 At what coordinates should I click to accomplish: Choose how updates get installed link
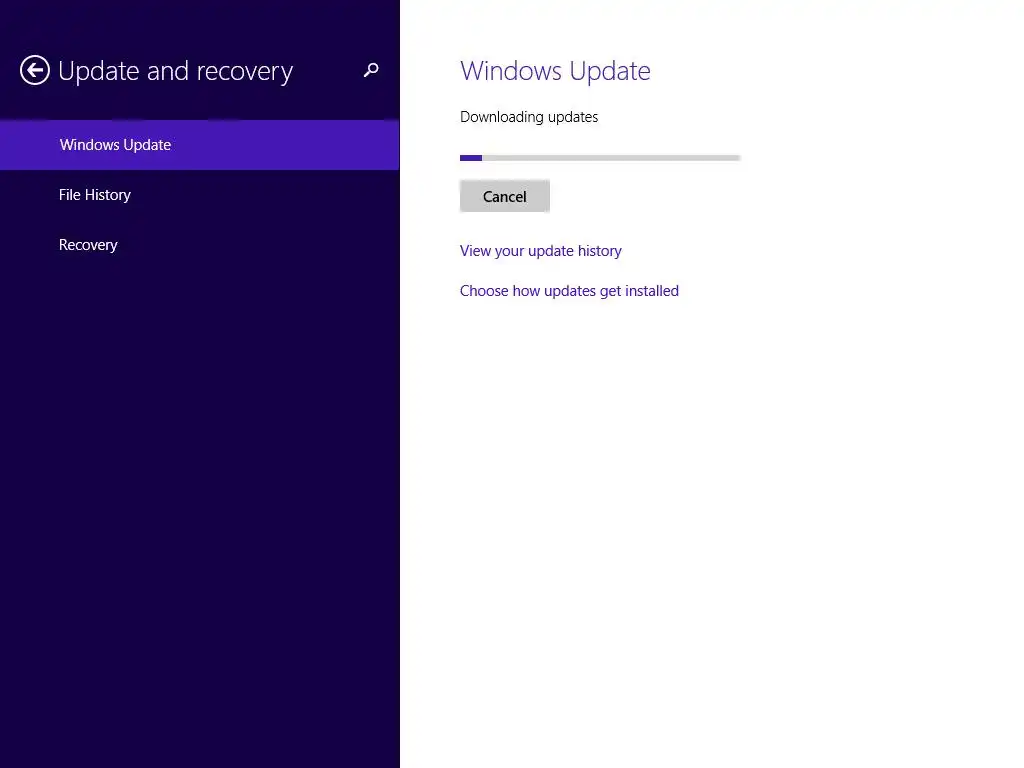click(x=569, y=291)
